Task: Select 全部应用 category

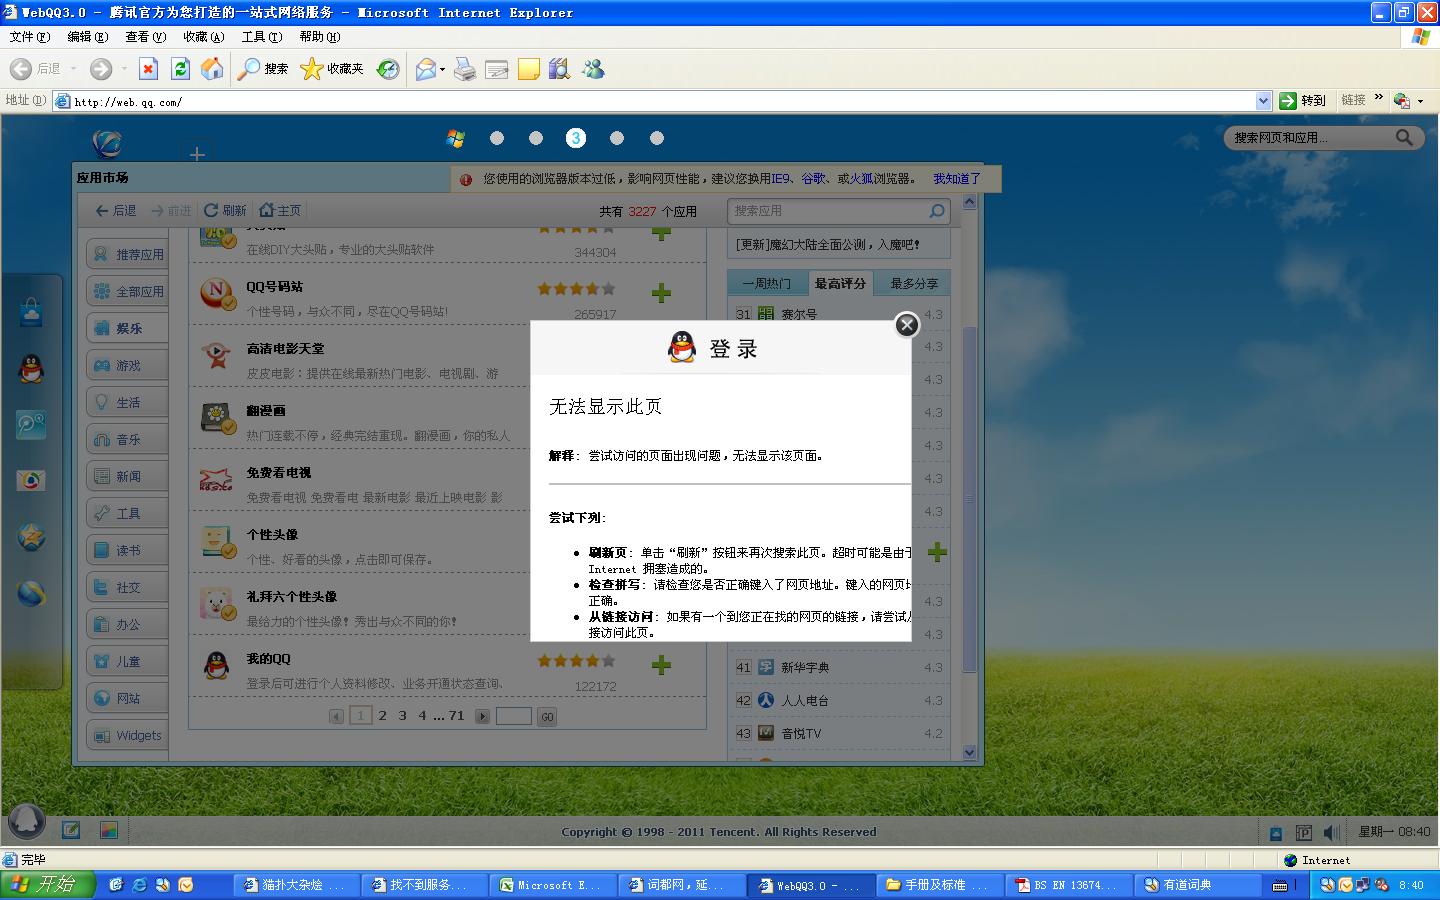Action: click(x=126, y=291)
